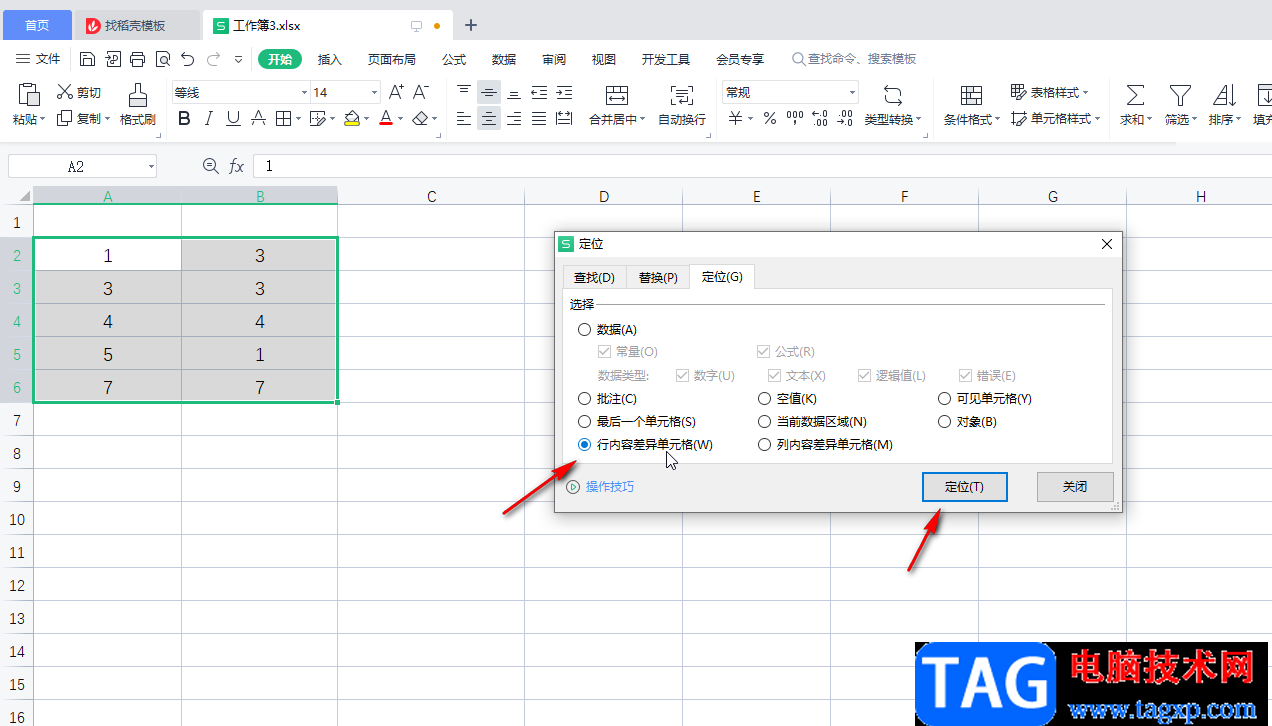Select the 列内容差异单元格(M) radio option
Image resolution: width=1272 pixels, height=726 pixels.
tap(764, 444)
